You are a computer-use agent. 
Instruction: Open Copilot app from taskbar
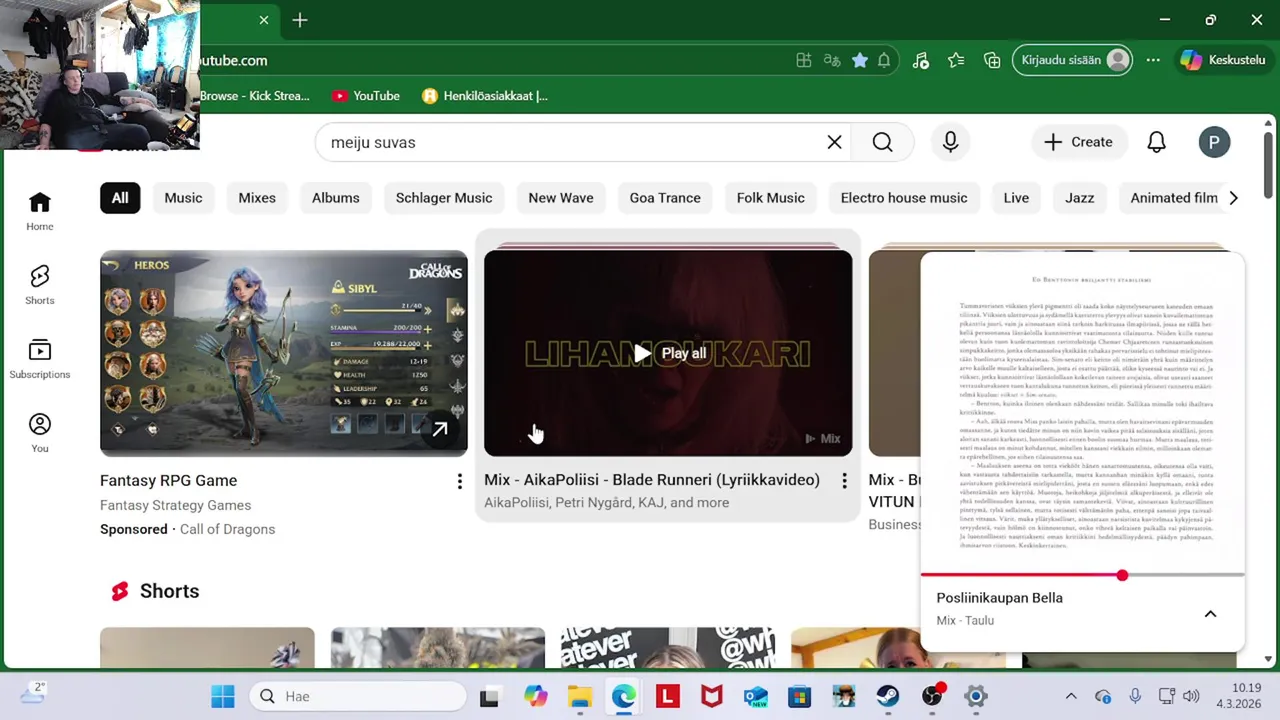(535, 696)
